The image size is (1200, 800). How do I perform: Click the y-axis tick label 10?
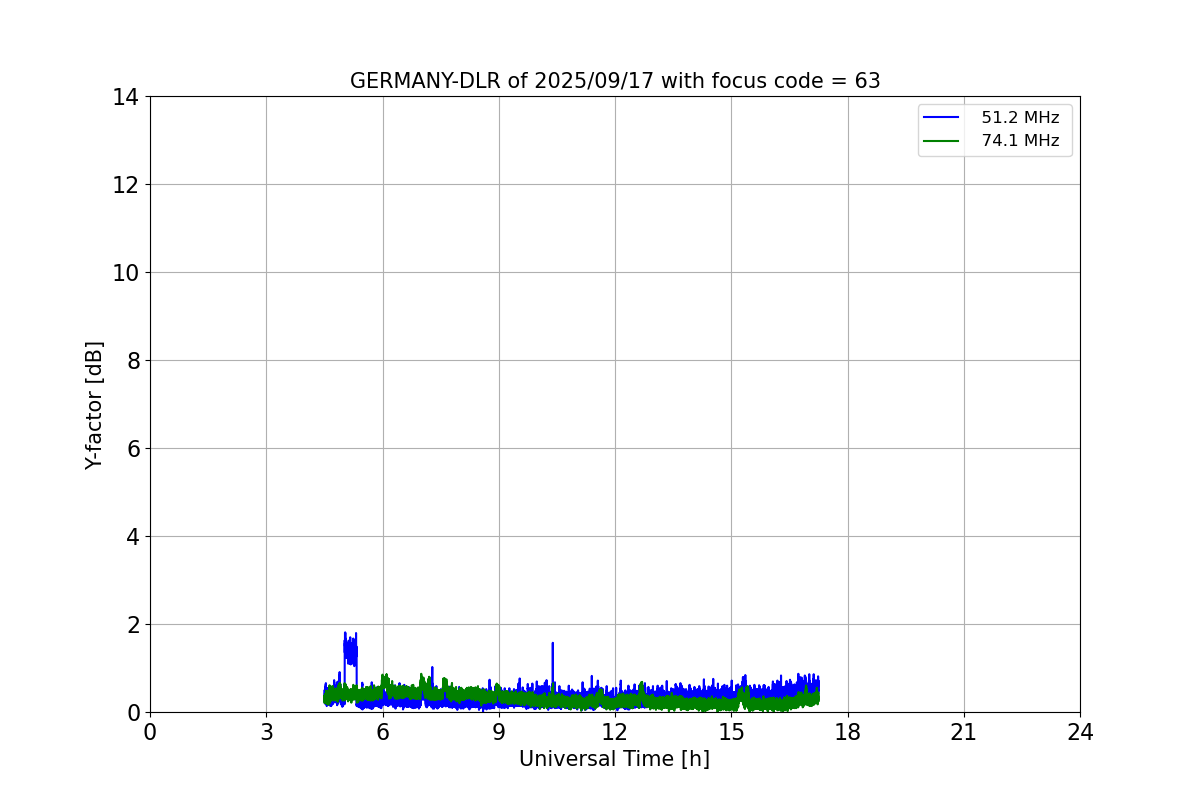tap(125, 273)
